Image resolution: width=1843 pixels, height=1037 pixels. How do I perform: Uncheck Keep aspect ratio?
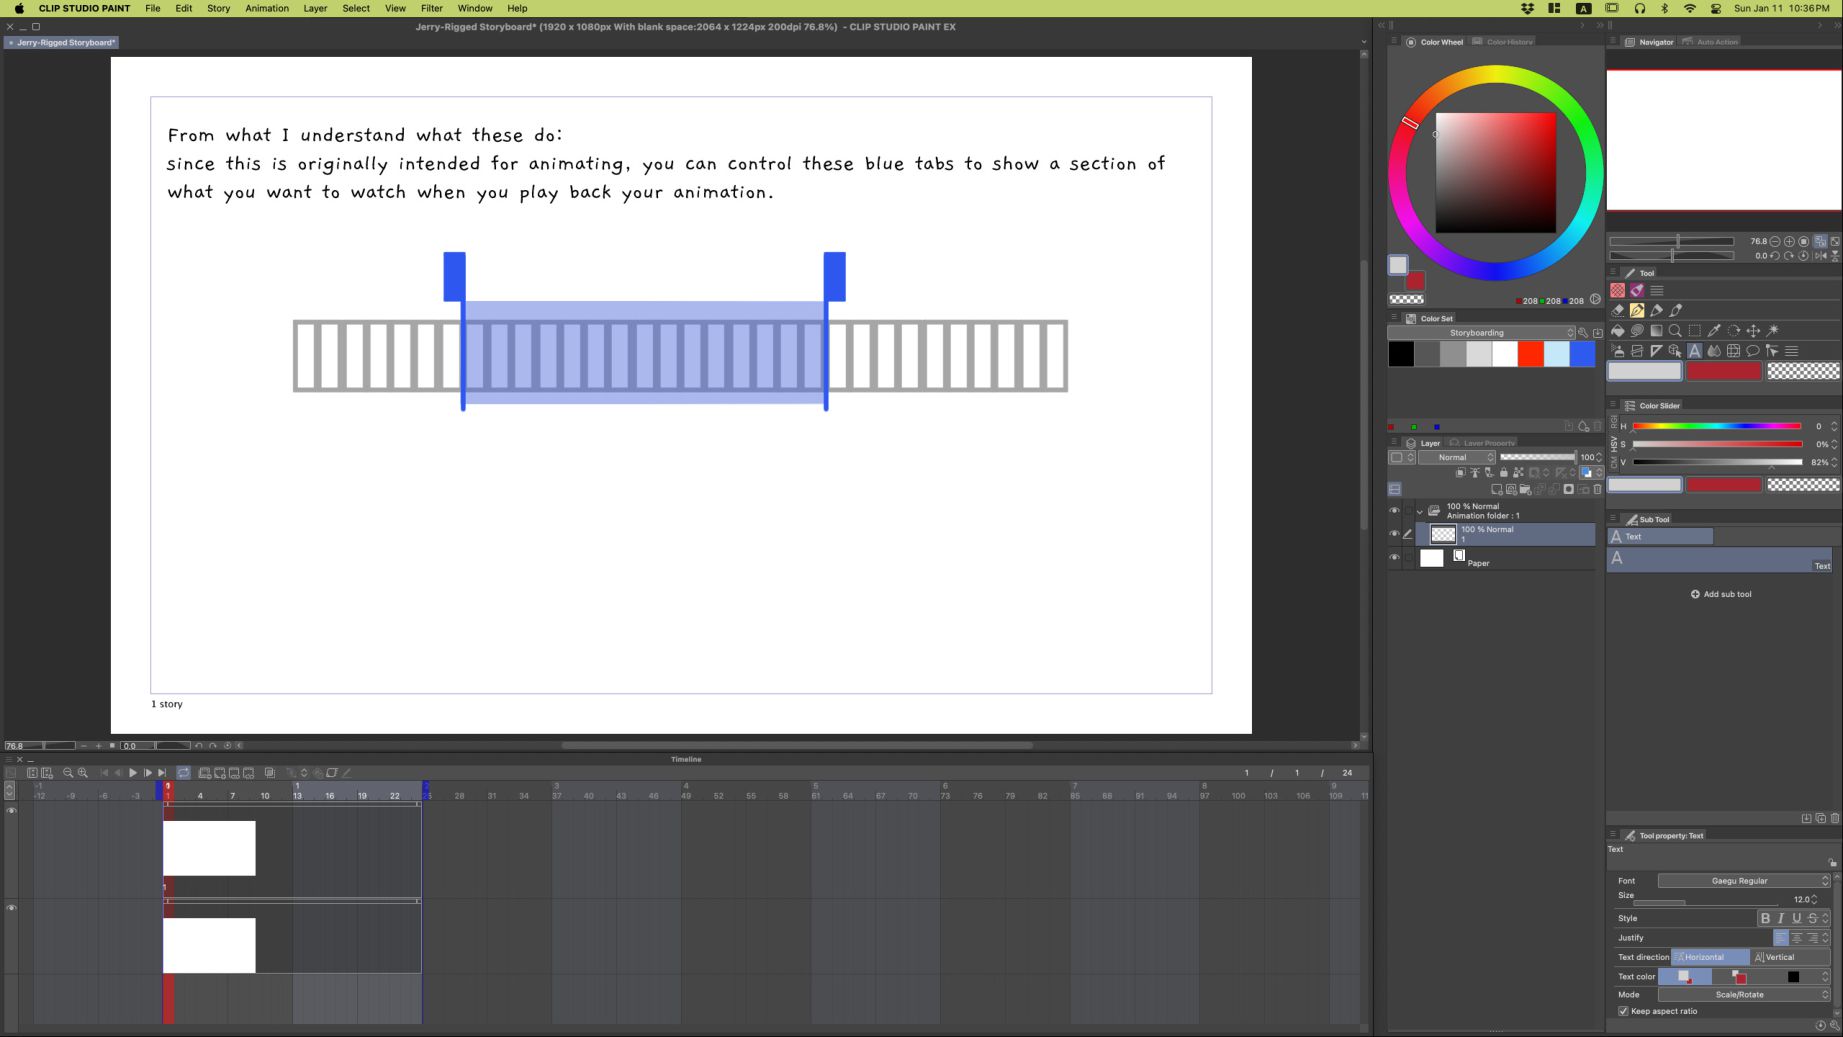click(1623, 1011)
